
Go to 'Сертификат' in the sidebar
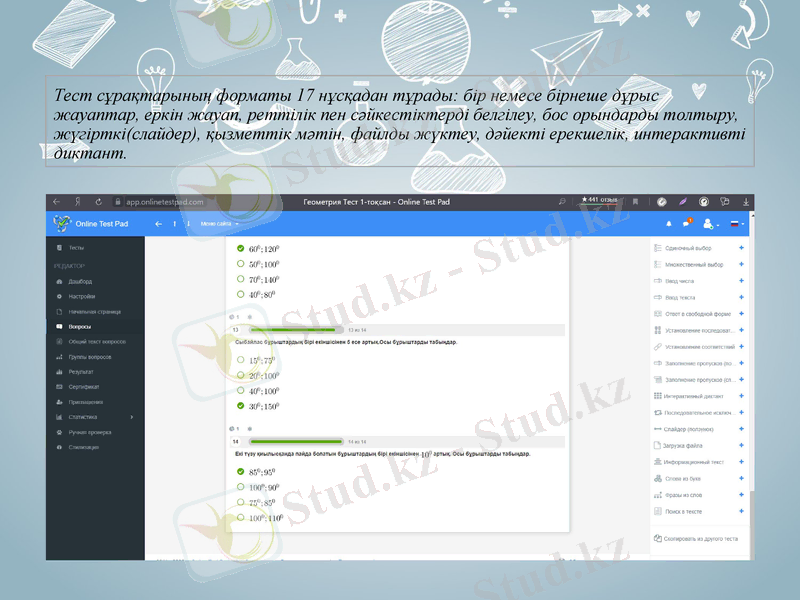pos(83,386)
